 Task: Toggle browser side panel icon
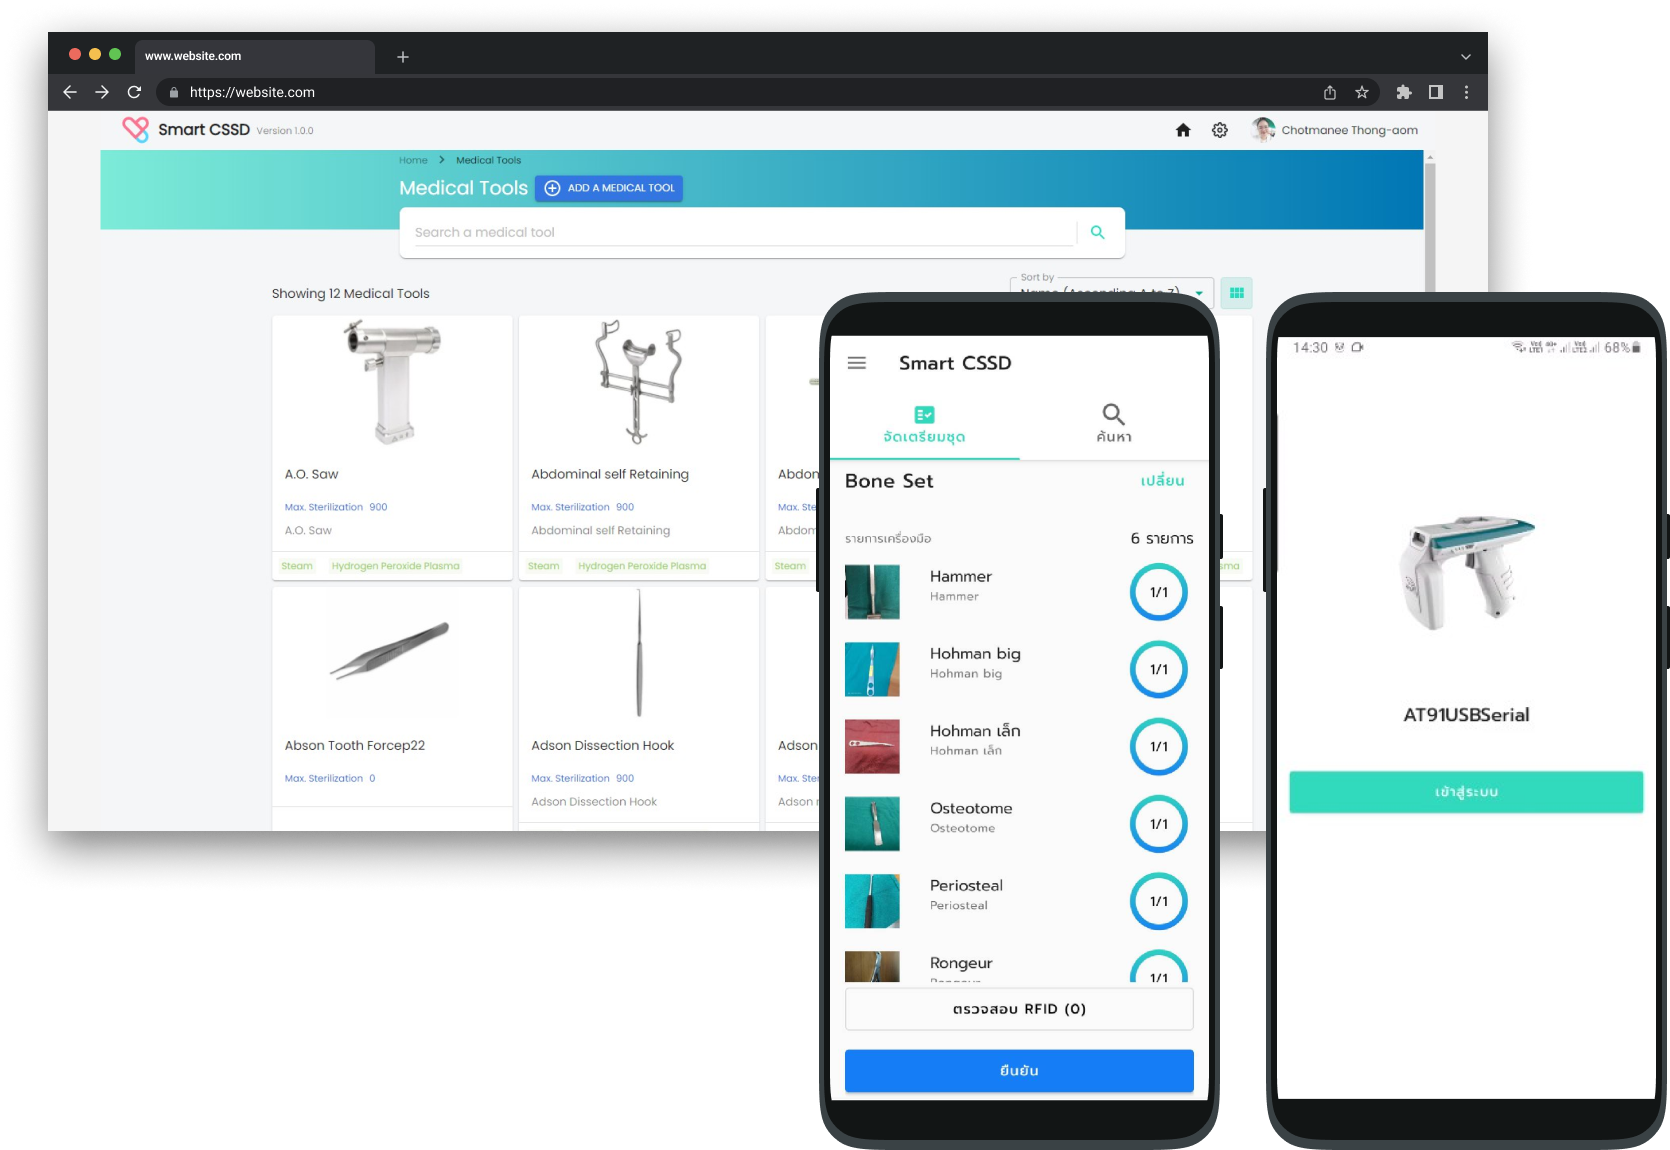click(1436, 92)
